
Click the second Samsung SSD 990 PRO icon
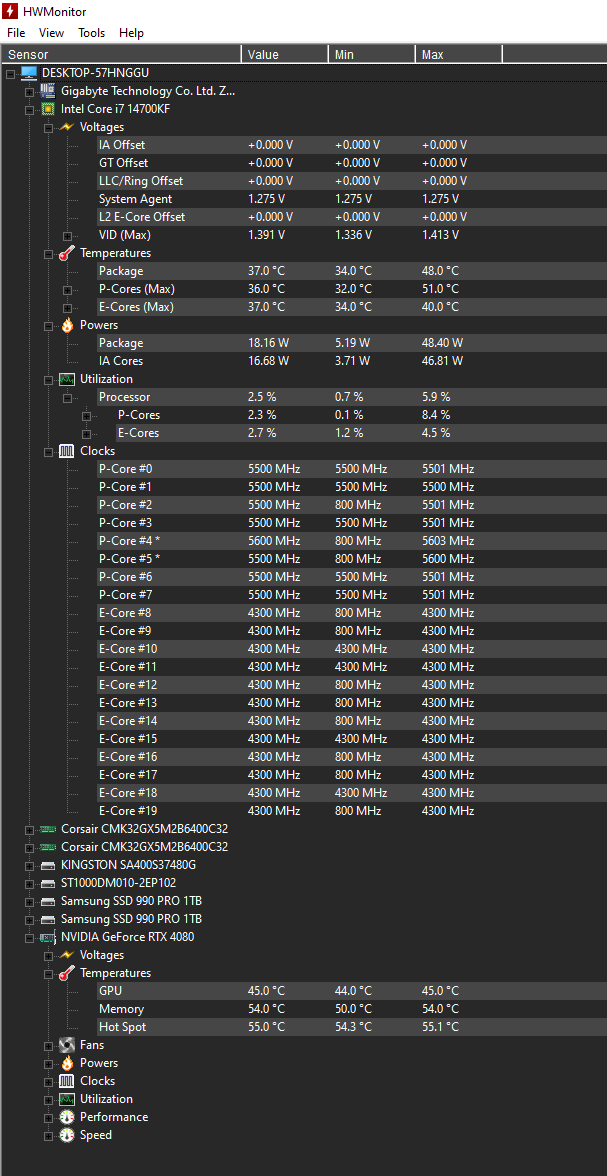click(48, 919)
